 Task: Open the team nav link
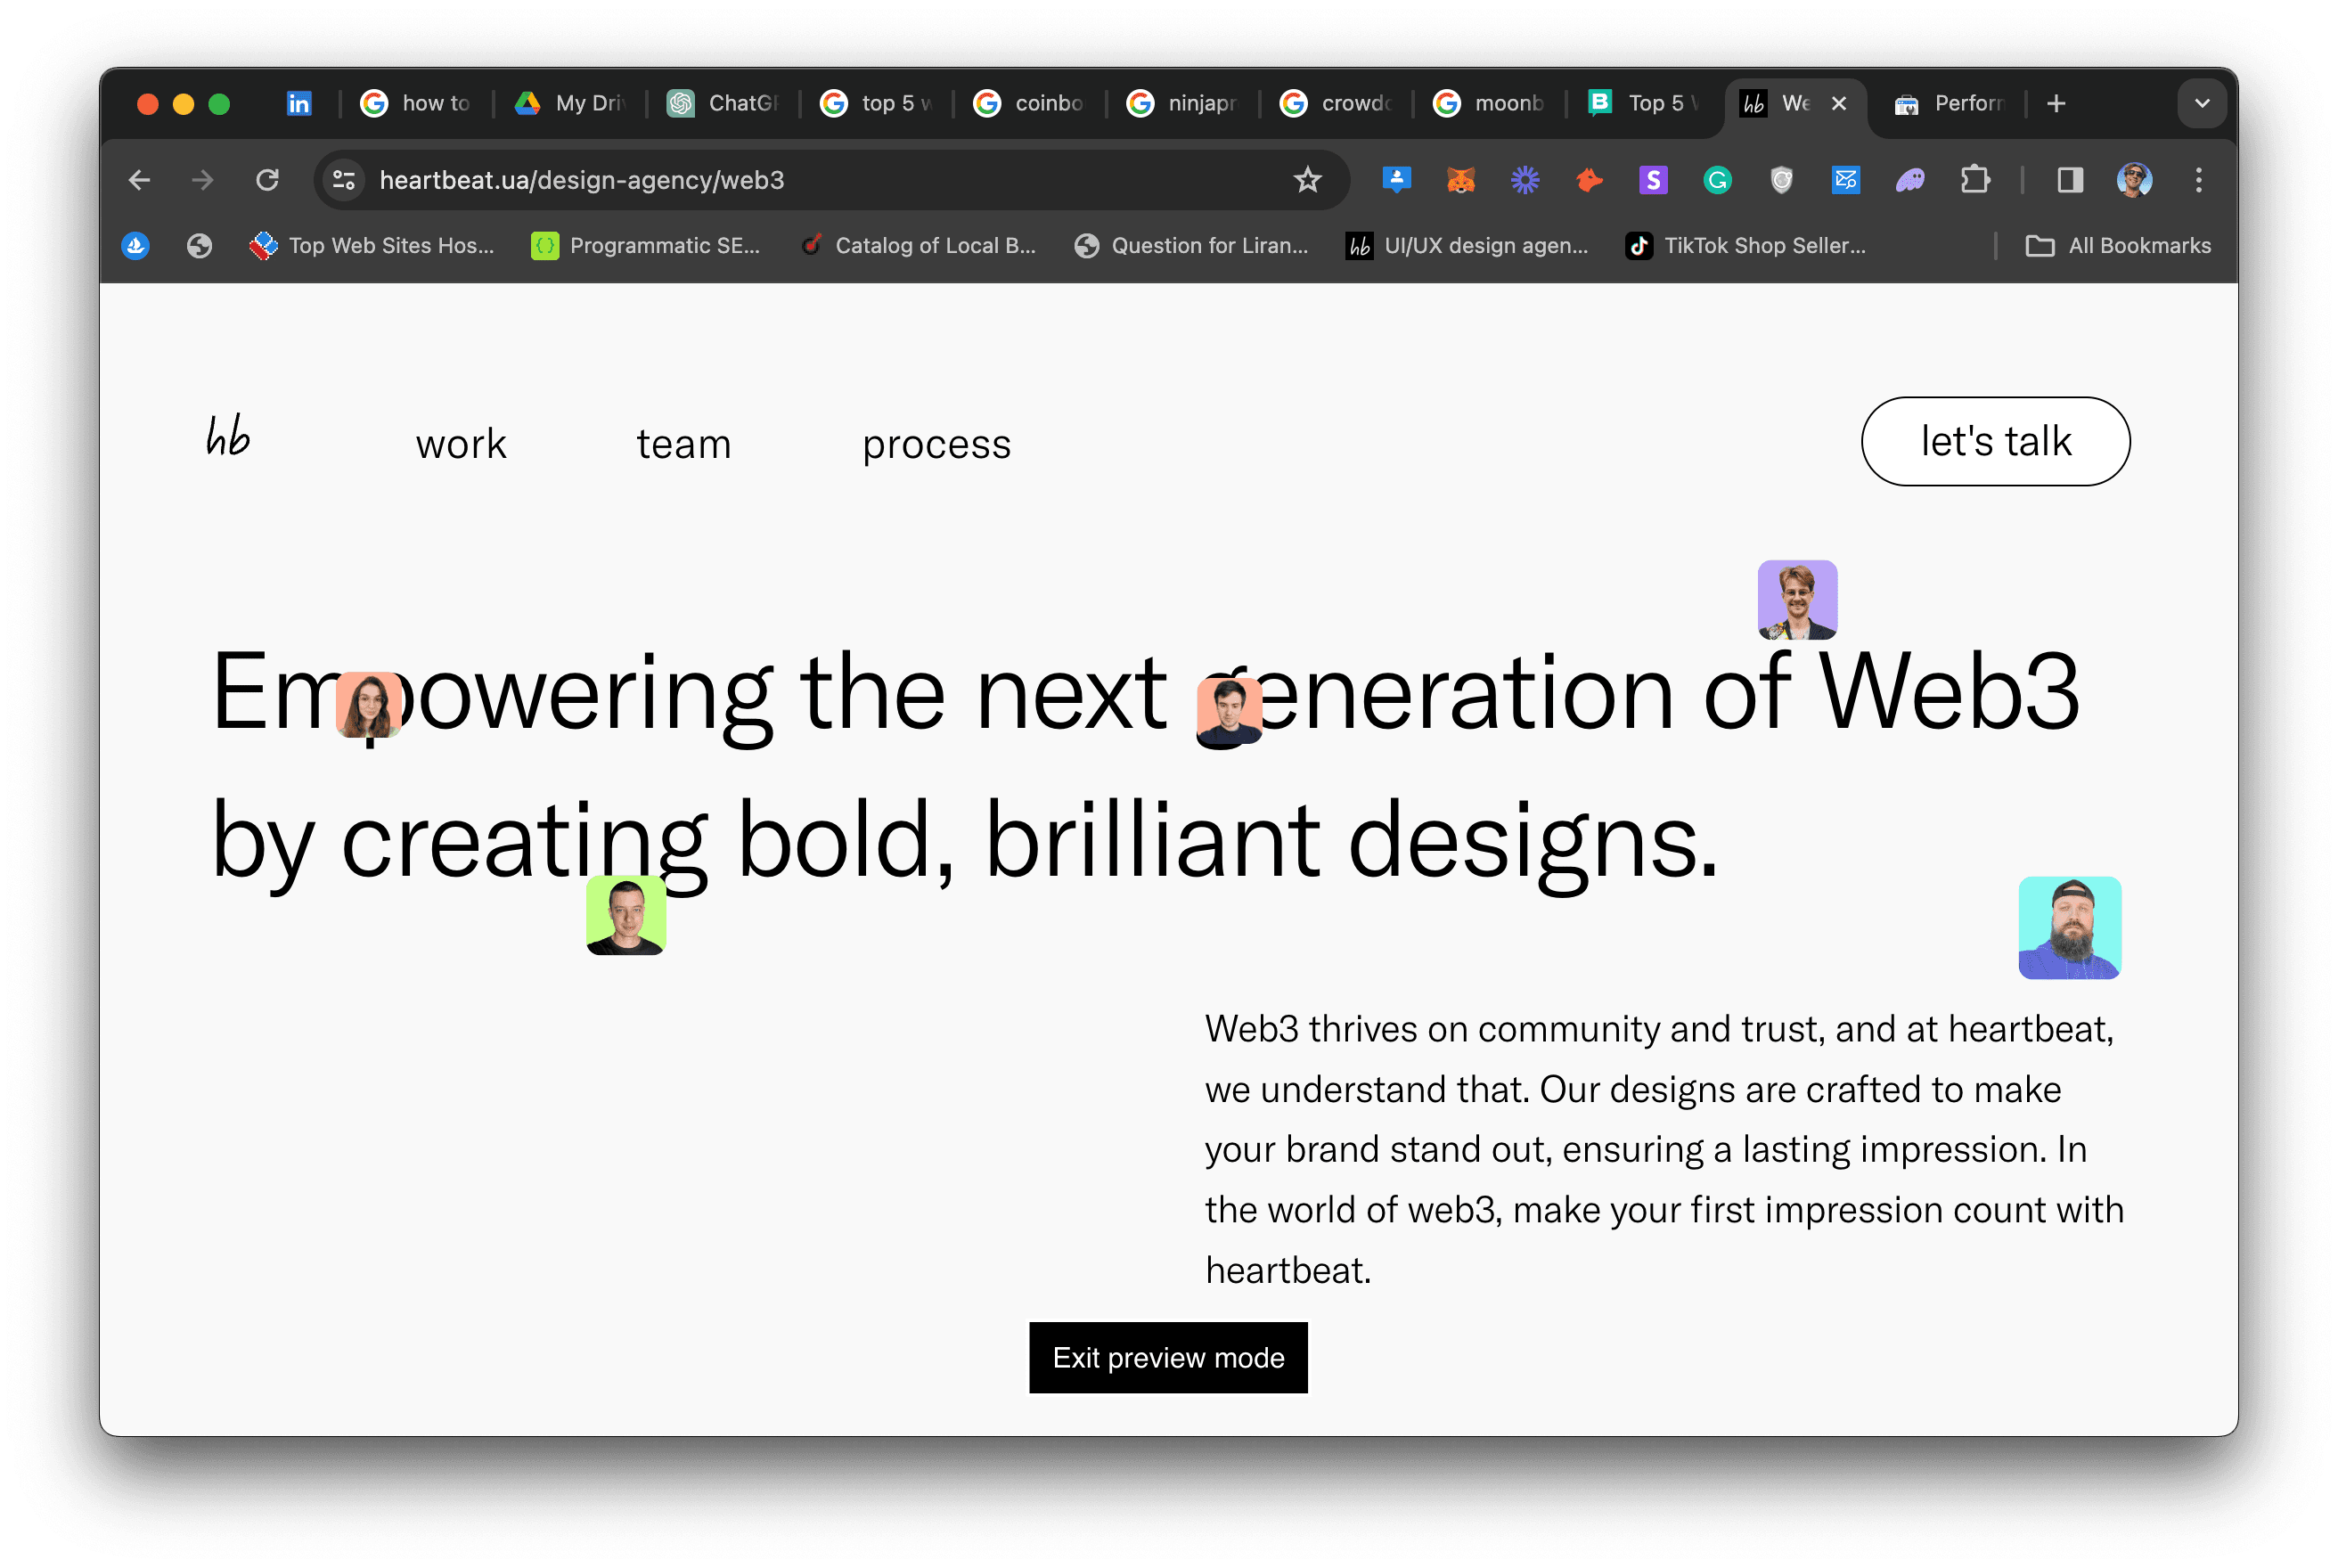(684, 444)
